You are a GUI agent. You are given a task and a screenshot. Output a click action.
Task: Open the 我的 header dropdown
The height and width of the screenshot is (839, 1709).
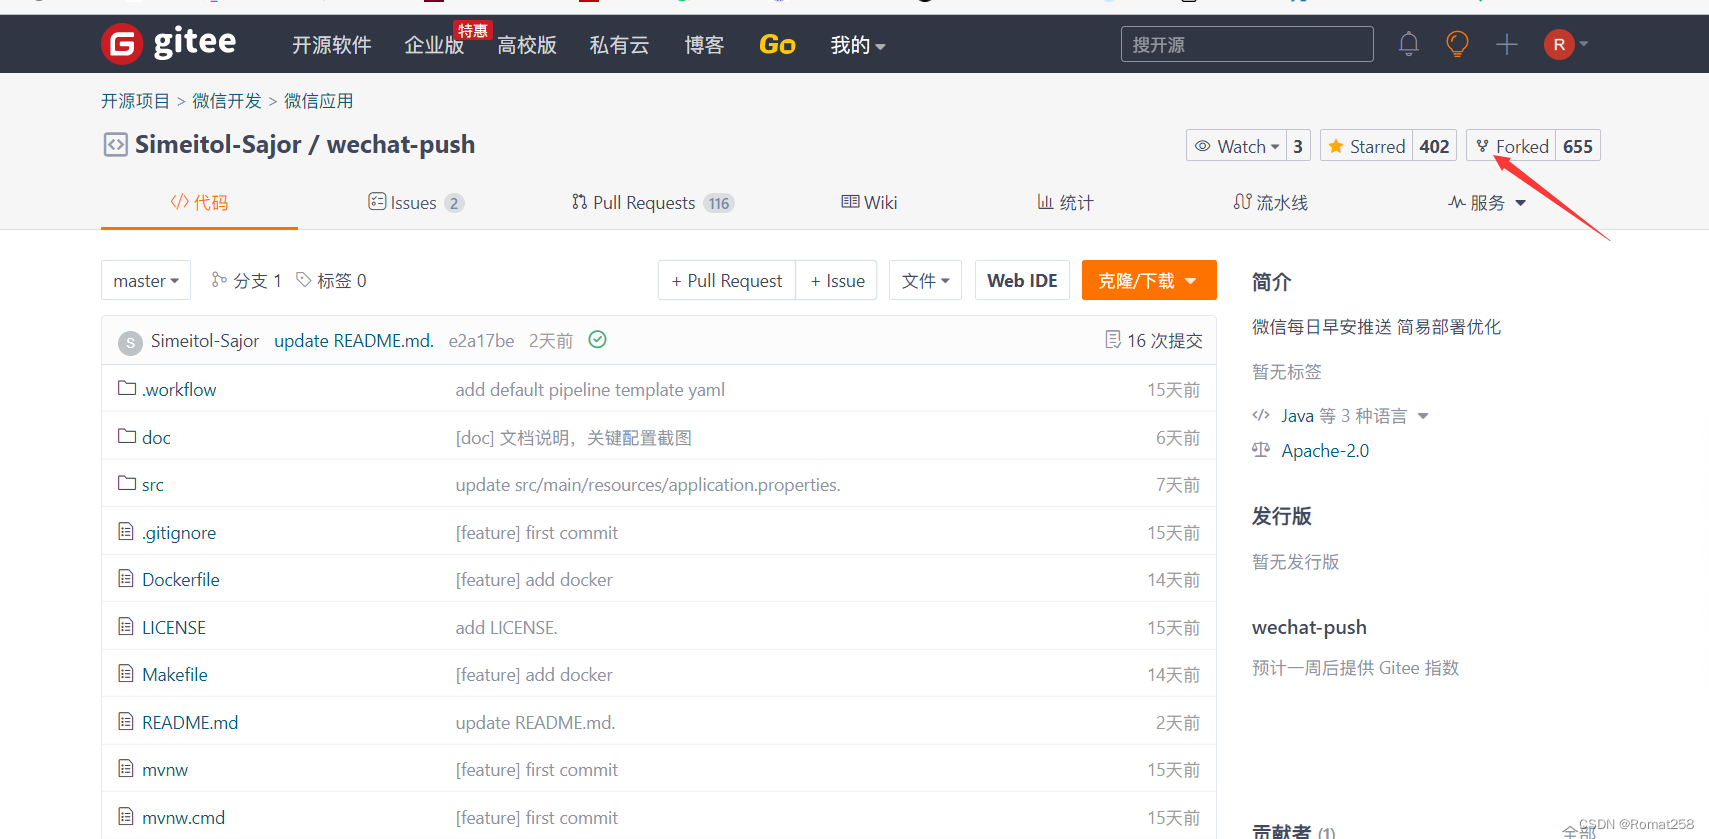pos(858,45)
